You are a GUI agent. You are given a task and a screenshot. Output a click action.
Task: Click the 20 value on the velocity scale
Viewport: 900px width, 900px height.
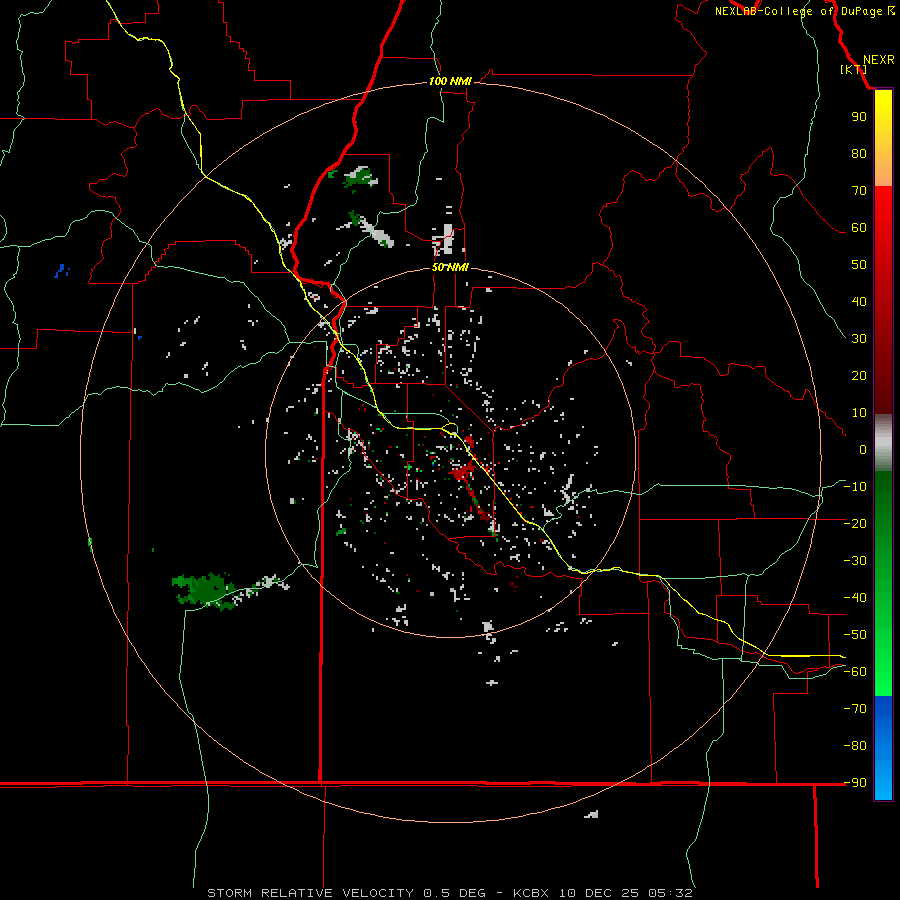pos(859,376)
